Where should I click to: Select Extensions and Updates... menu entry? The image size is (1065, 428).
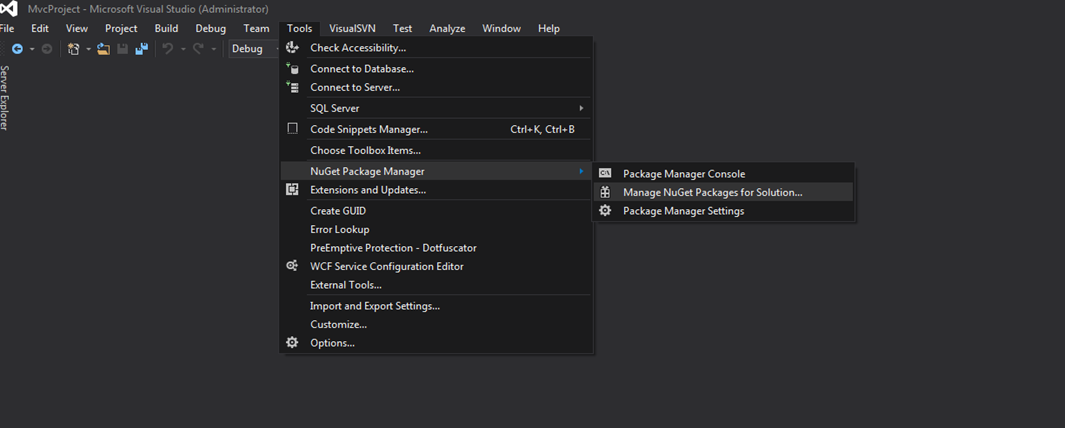(x=437, y=190)
